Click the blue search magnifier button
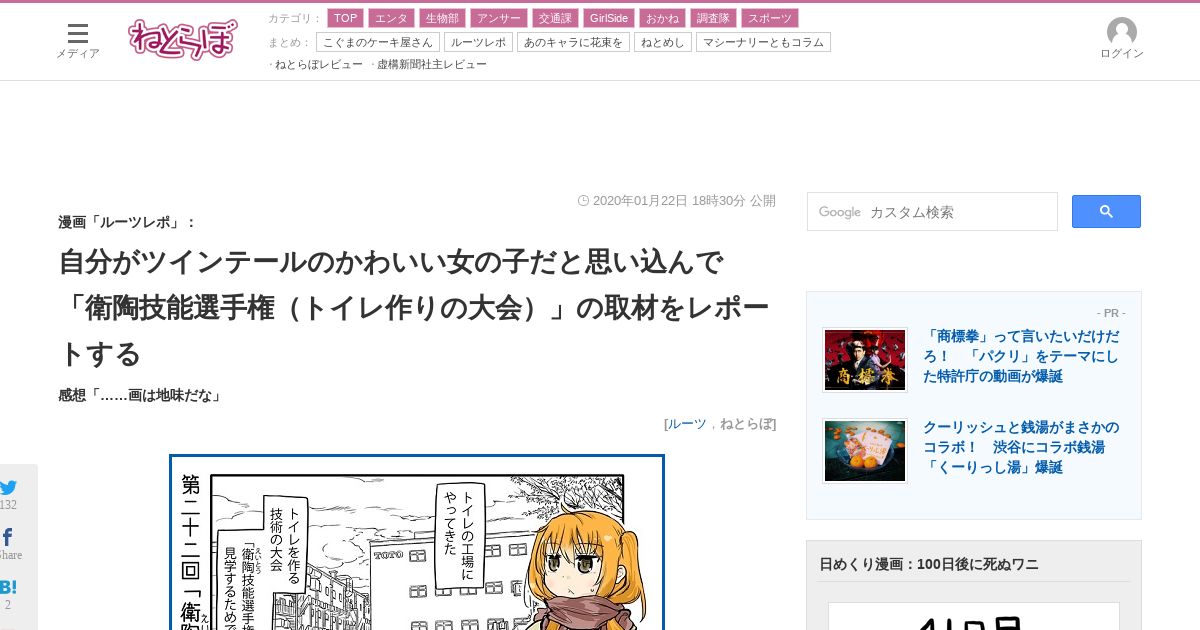 [1106, 211]
